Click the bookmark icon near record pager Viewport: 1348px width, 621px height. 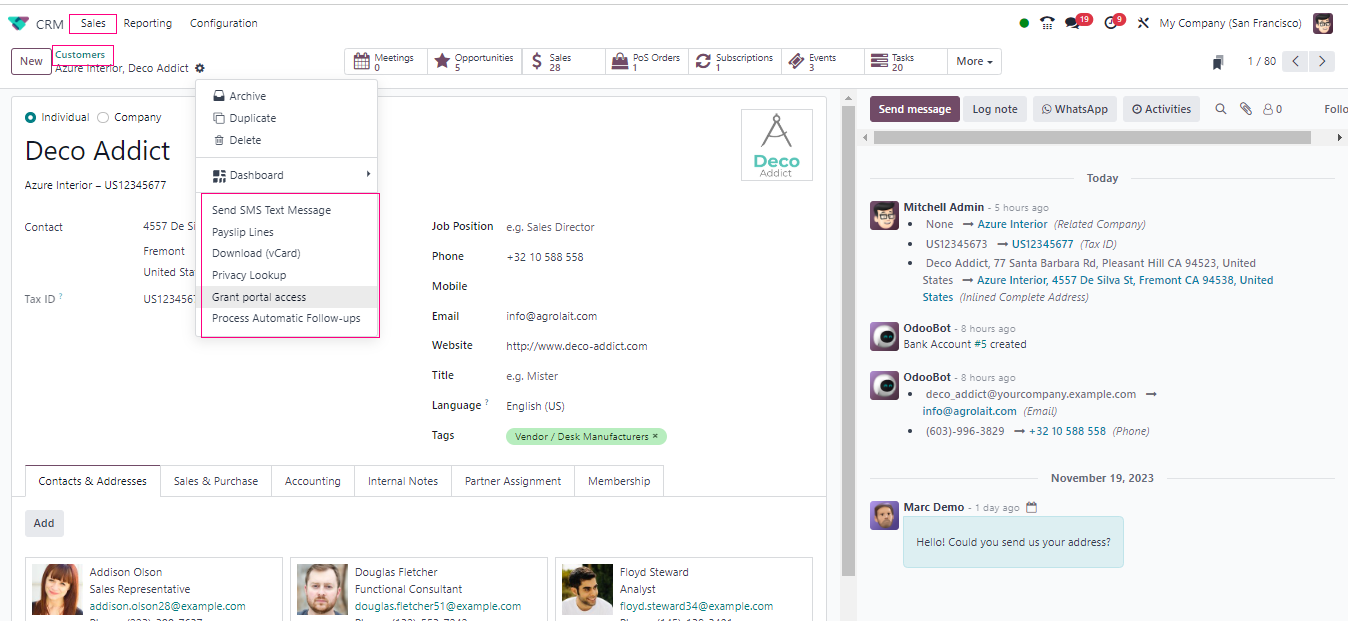point(1218,62)
